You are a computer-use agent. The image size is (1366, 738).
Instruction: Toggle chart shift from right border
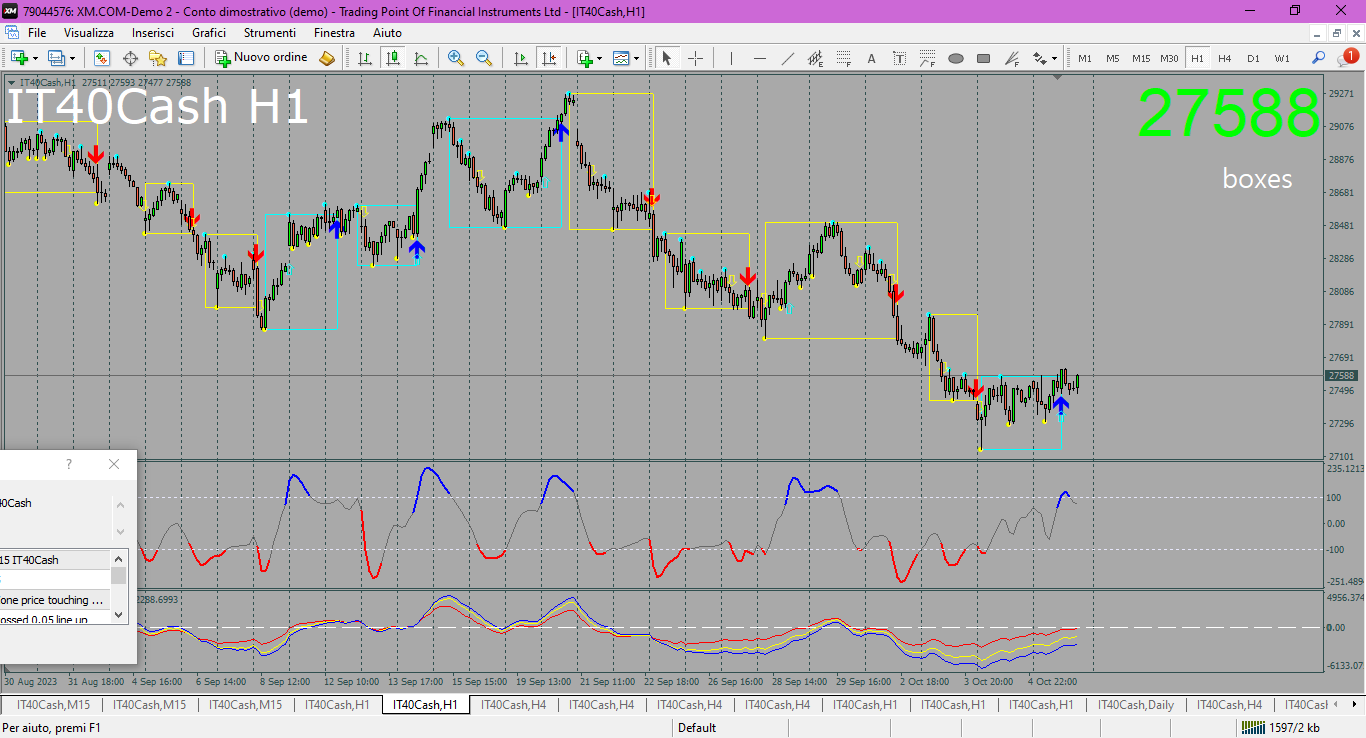[547, 58]
